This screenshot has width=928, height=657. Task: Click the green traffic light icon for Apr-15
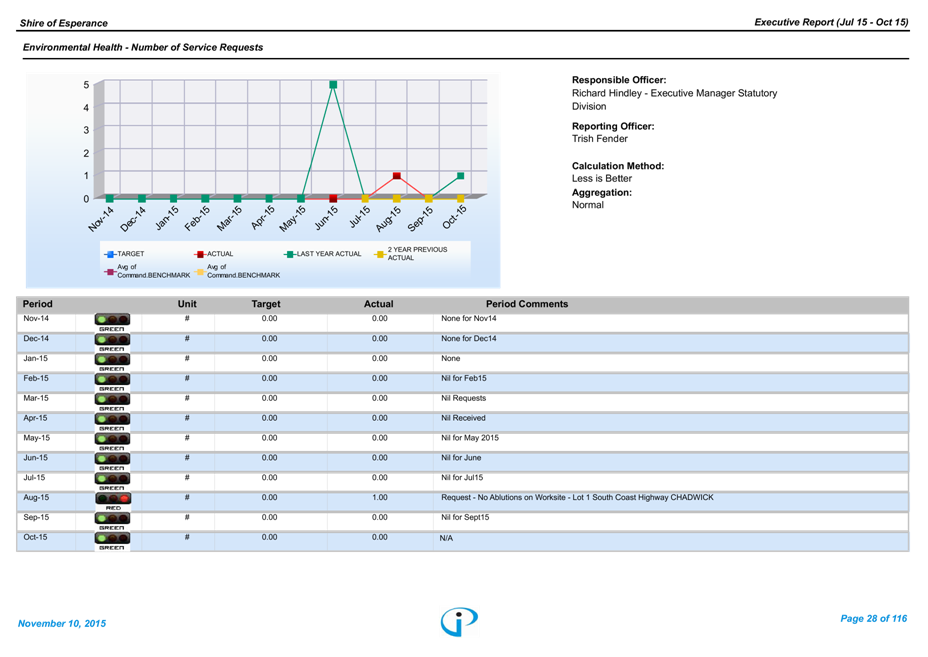tap(113, 421)
